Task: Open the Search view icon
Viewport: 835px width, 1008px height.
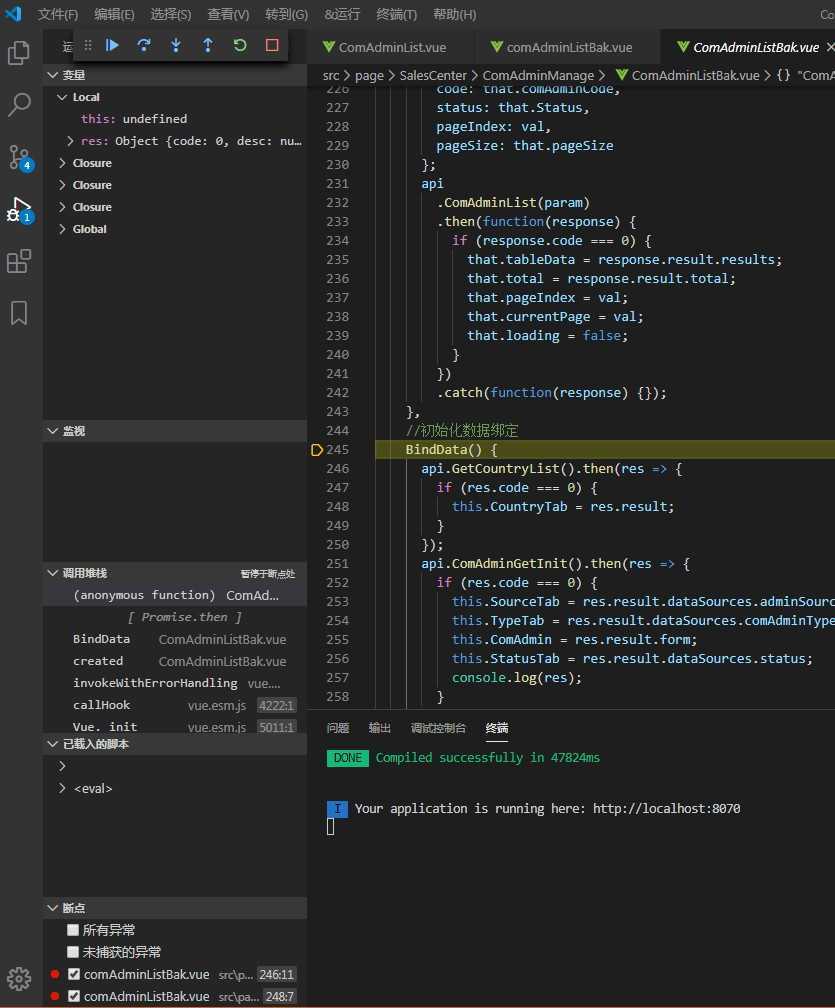Action: click(x=19, y=104)
